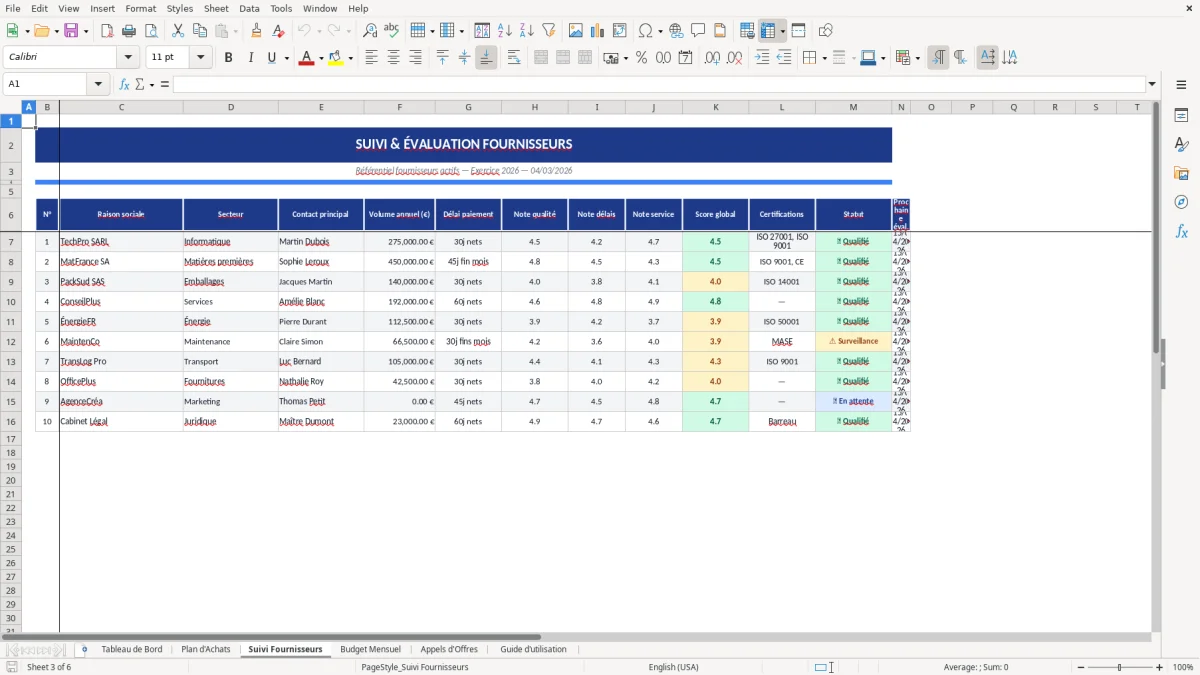This screenshot has height=675, width=1200.
Task: Click the zoom slider handle
Action: click(1120, 667)
